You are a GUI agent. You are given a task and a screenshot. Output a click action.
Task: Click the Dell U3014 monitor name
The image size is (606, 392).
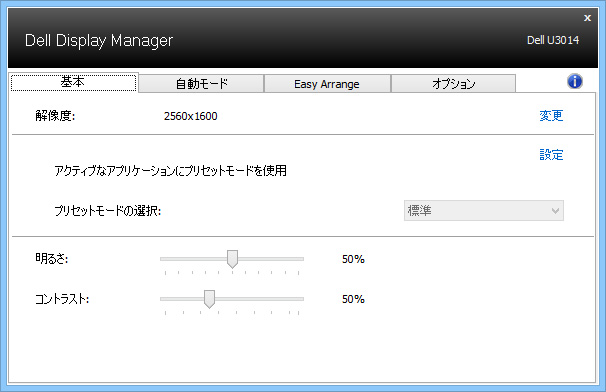553,40
